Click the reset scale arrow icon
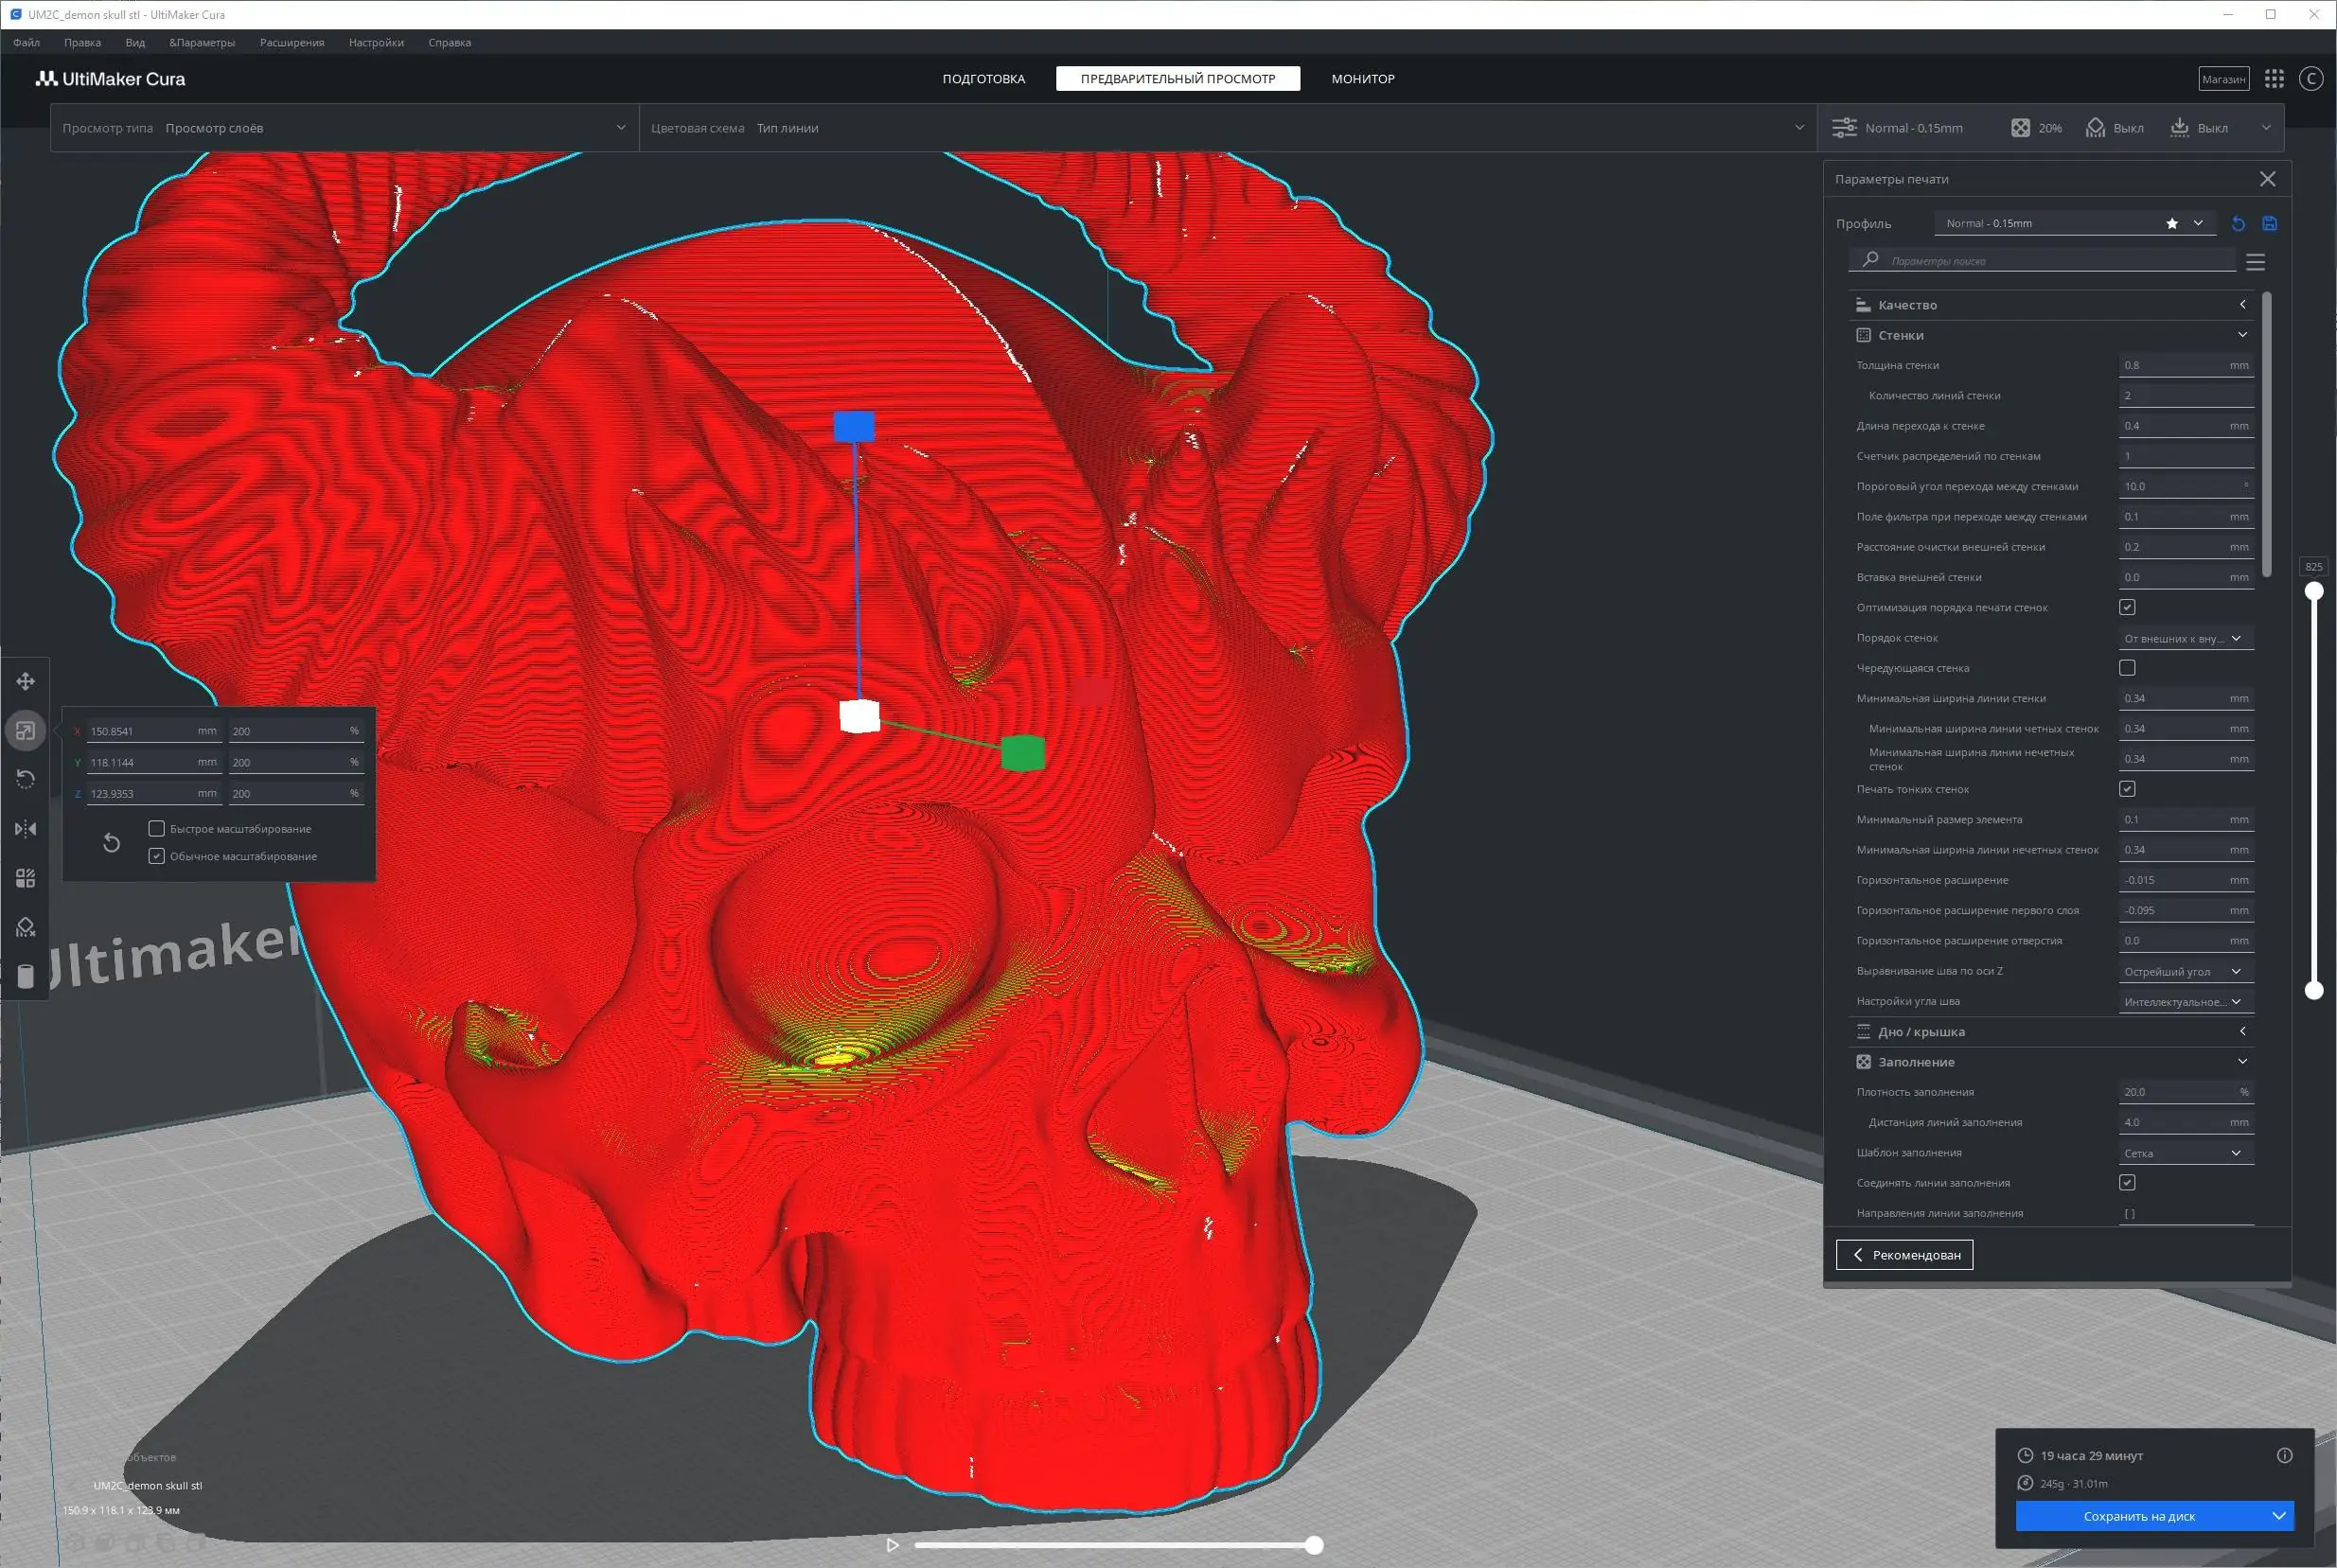This screenshot has height=1568, width=2337. pyautogui.click(x=111, y=843)
